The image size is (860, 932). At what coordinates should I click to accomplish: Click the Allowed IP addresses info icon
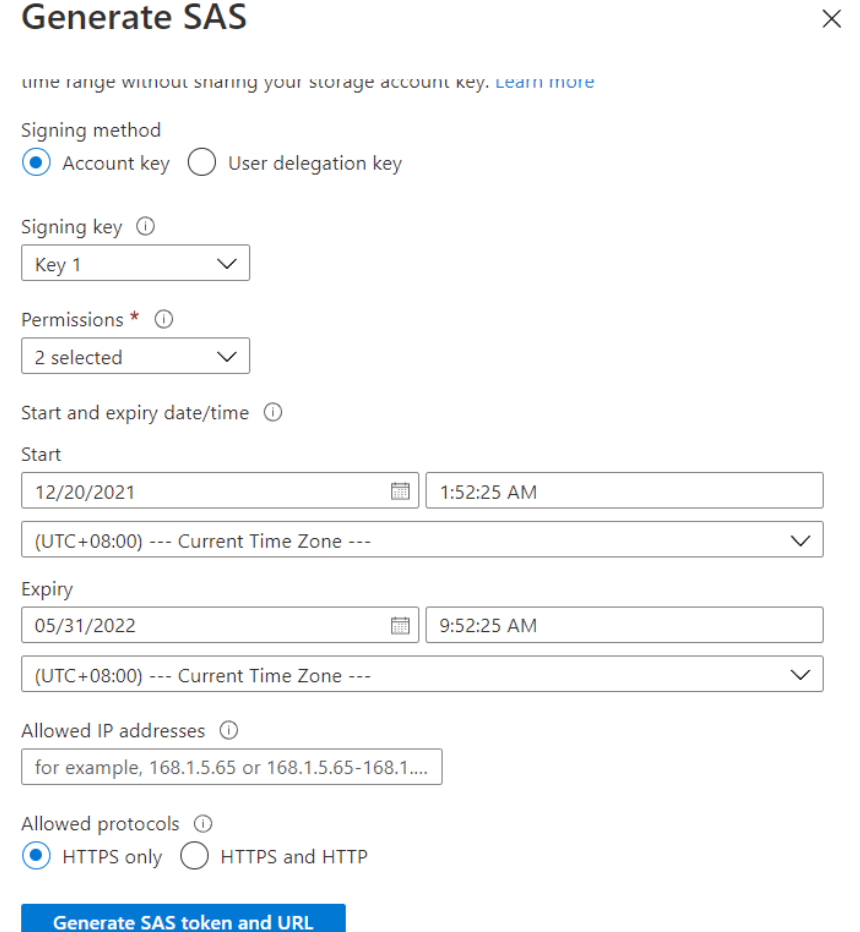pos(228,731)
